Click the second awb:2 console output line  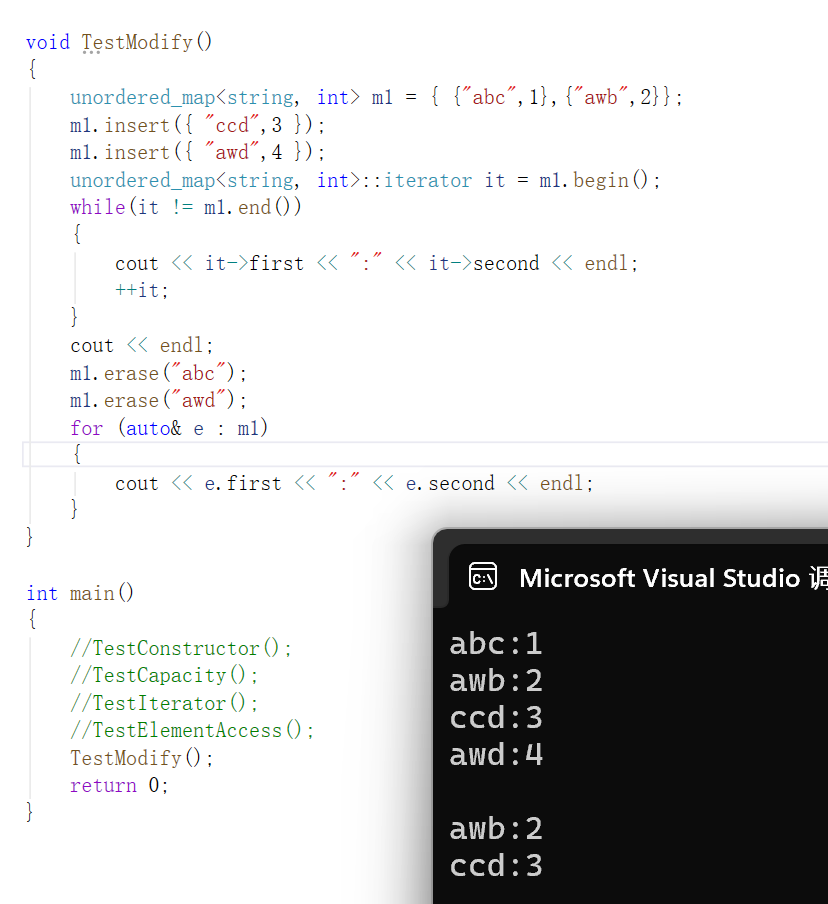tap(496, 828)
